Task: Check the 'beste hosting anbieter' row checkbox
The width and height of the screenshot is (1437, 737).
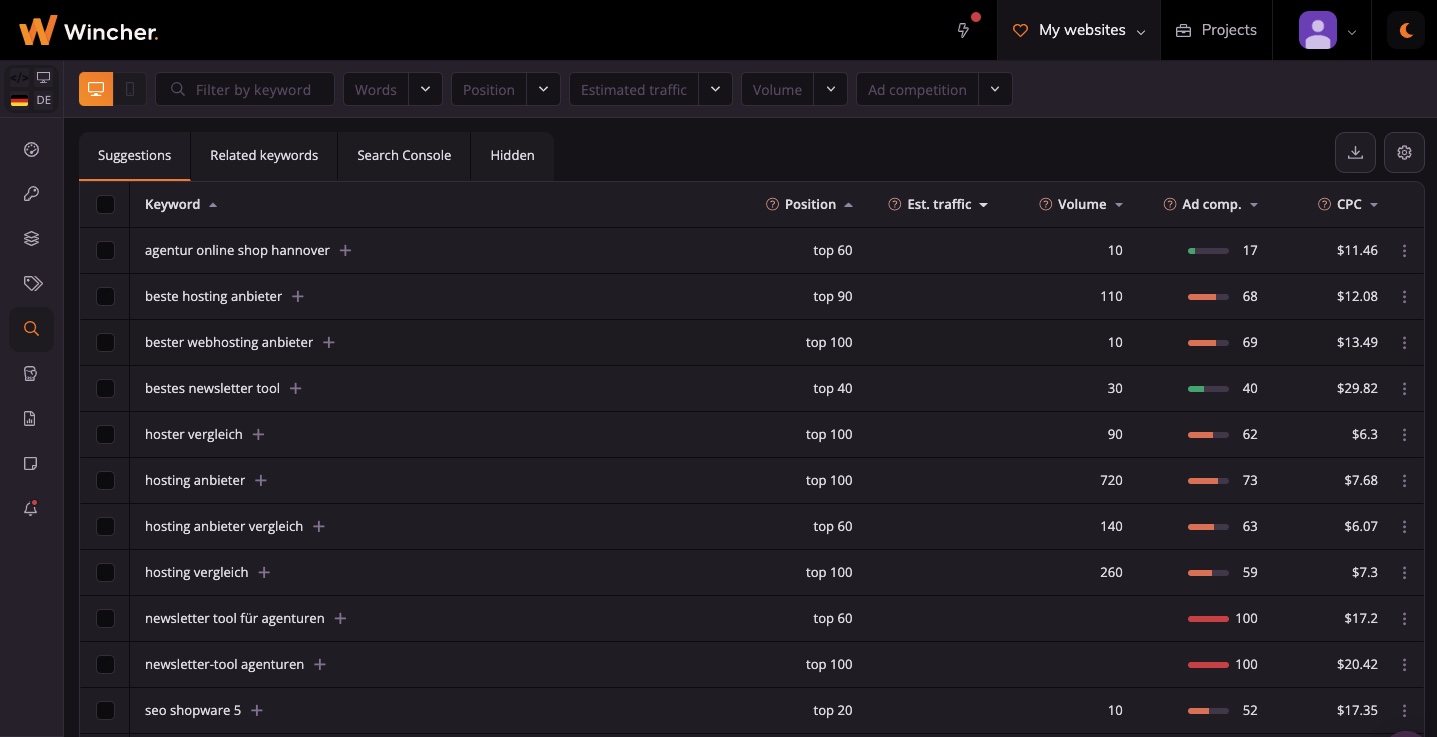Action: pos(105,296)
